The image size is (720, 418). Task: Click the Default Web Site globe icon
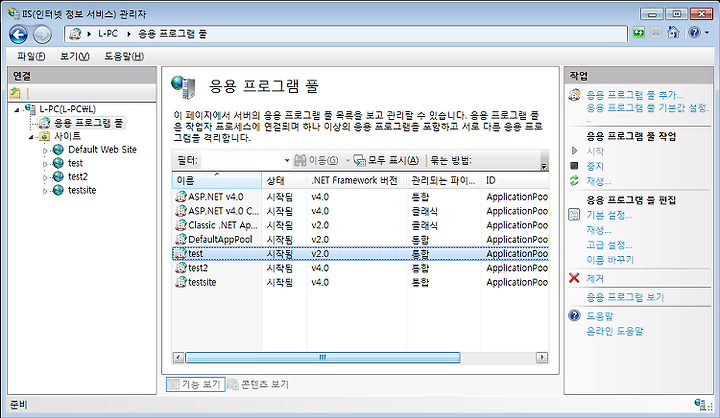[x=58, y=150]
